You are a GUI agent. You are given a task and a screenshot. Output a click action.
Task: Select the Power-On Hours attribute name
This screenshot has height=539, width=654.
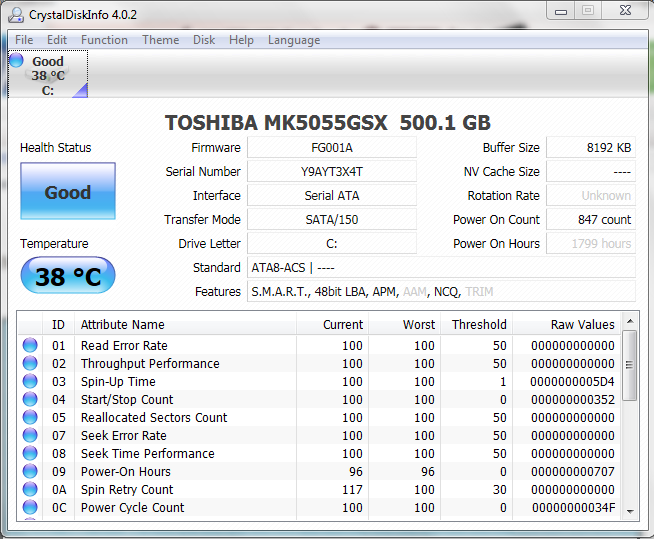point(126,471)
